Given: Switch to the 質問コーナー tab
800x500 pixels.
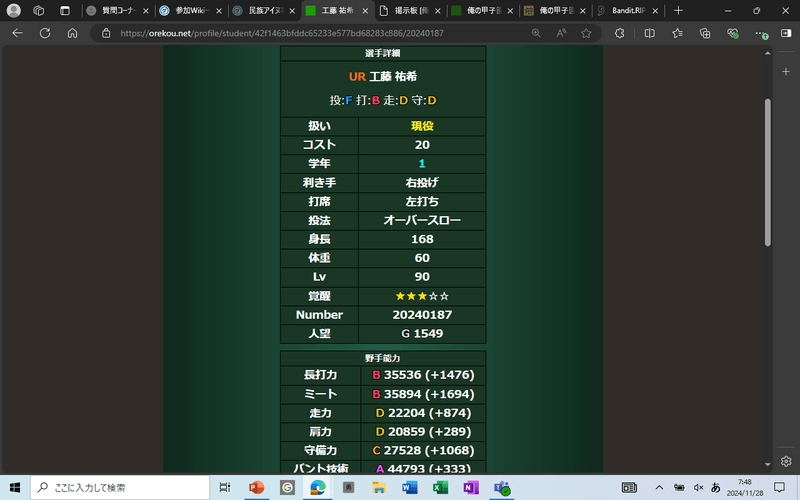Looking at the screenshot, I should (112, 10).
